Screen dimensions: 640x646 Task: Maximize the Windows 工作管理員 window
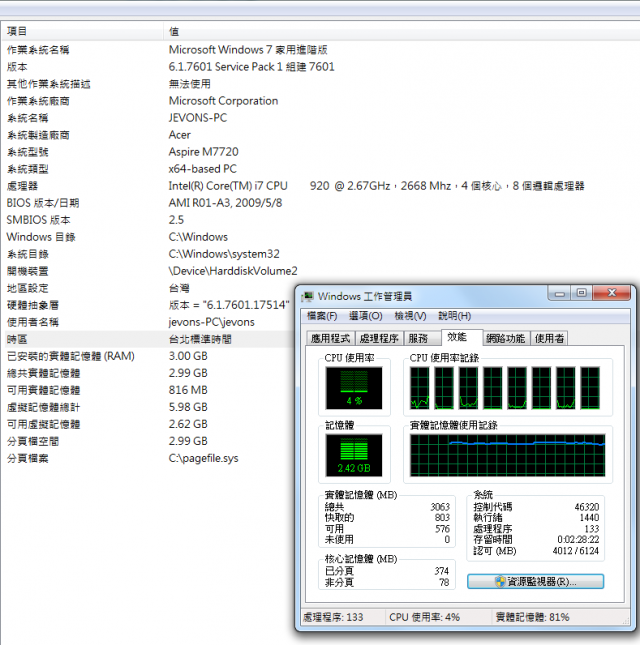[581, 293]
